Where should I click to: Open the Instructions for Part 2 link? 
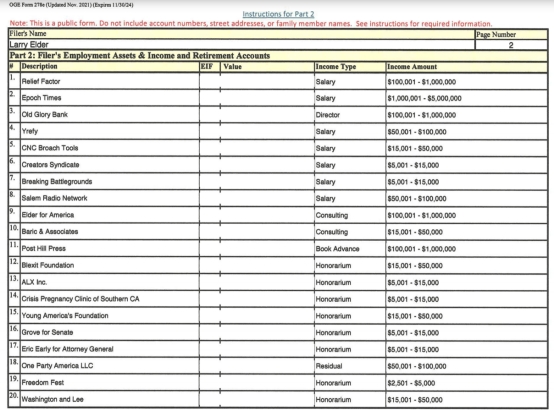278,14
